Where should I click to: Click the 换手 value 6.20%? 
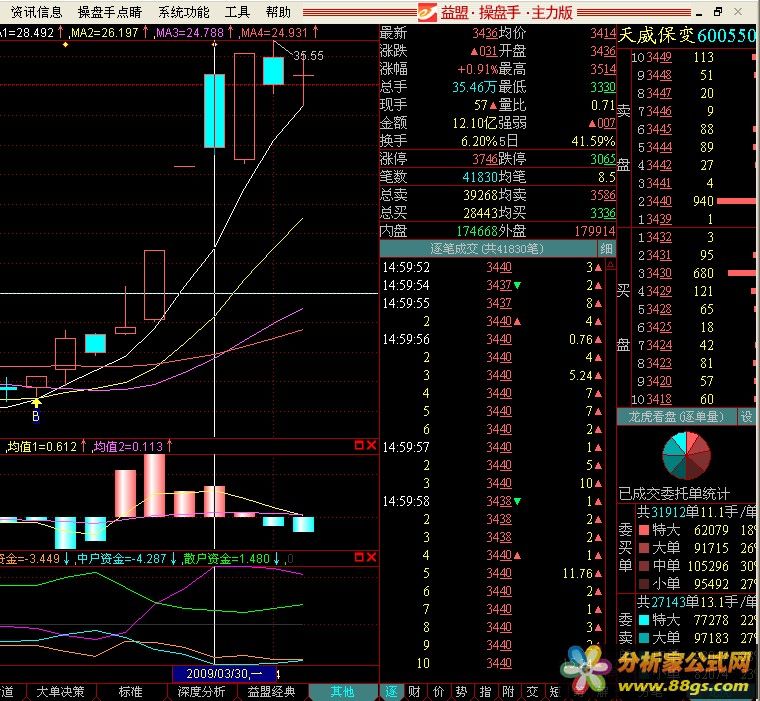(x=479, y=141)
